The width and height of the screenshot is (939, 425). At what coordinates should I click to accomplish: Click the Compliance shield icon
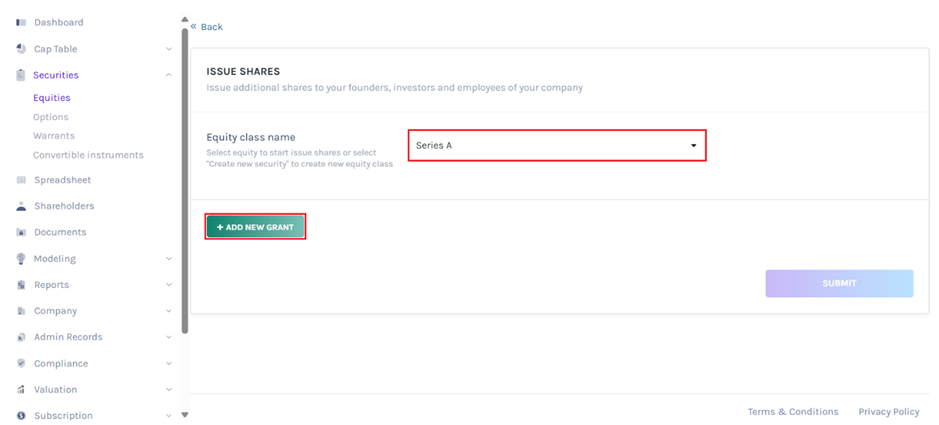tap(21, 363)
